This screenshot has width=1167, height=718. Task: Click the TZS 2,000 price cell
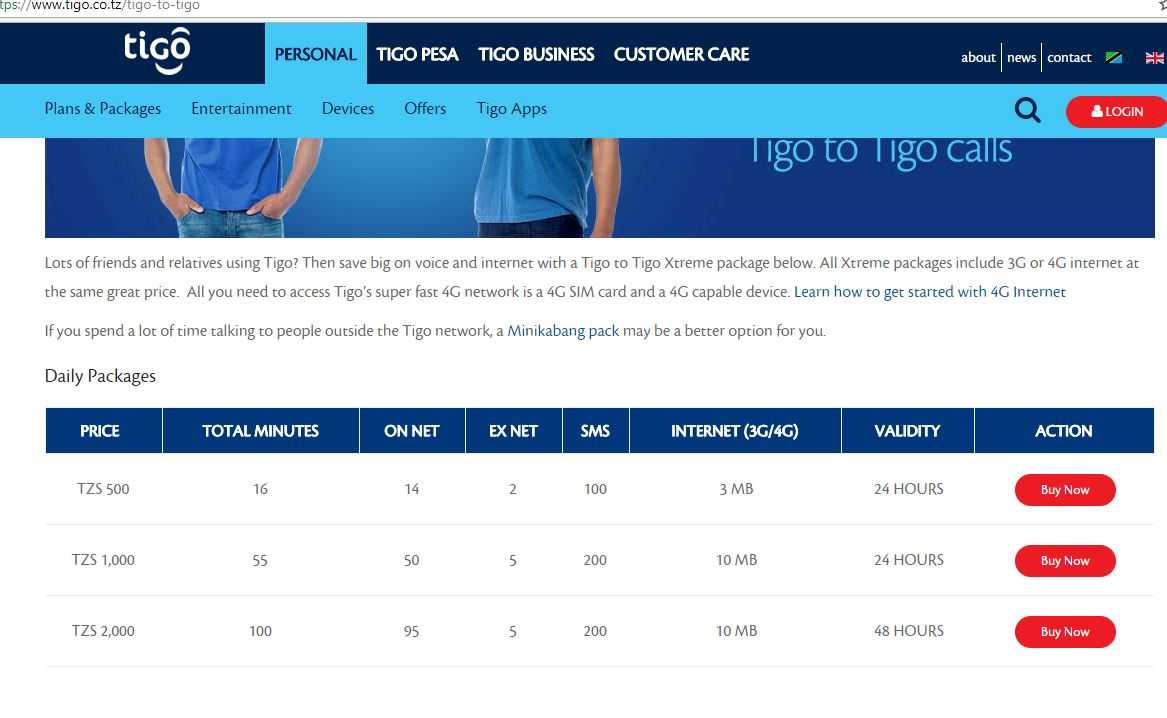click(103, 630)
